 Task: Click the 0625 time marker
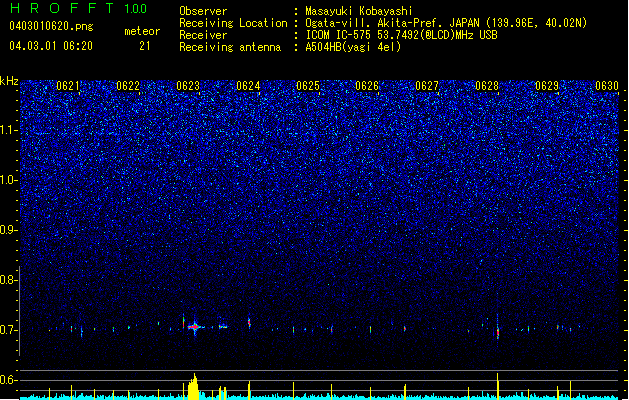308,86
